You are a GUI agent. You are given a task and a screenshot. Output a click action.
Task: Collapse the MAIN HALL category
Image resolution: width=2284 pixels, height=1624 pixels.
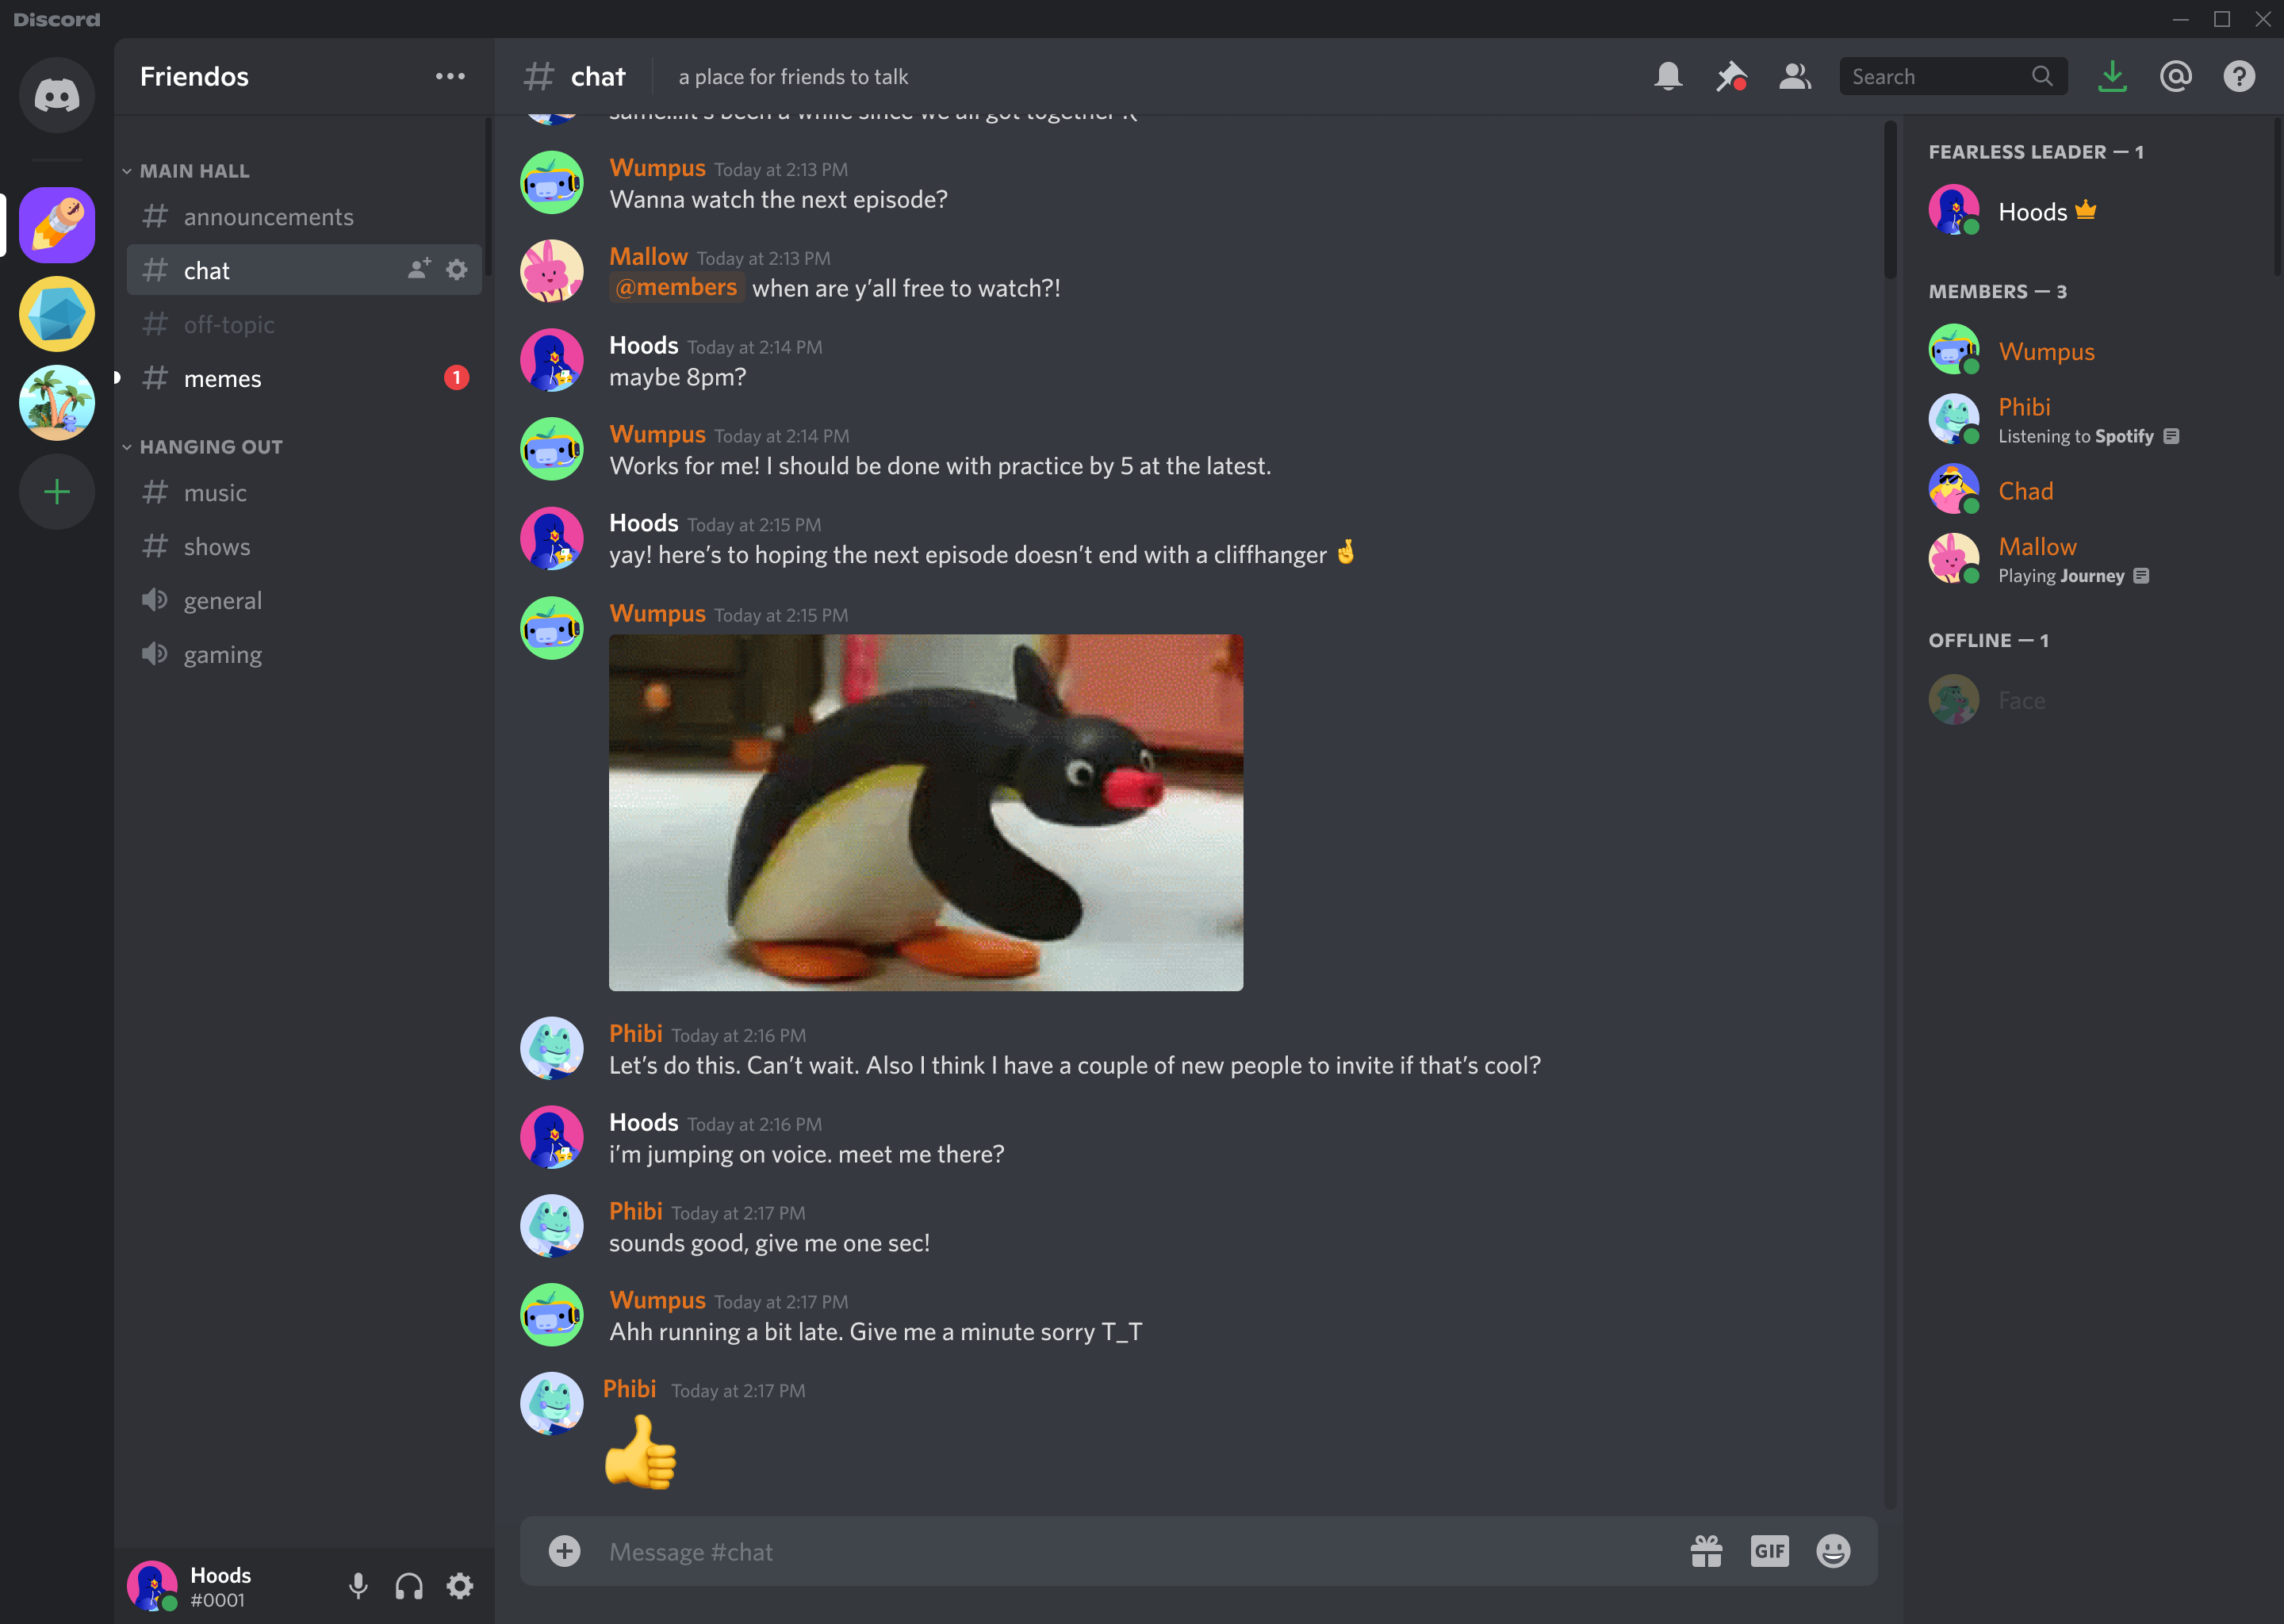click(x=195, y=170)
